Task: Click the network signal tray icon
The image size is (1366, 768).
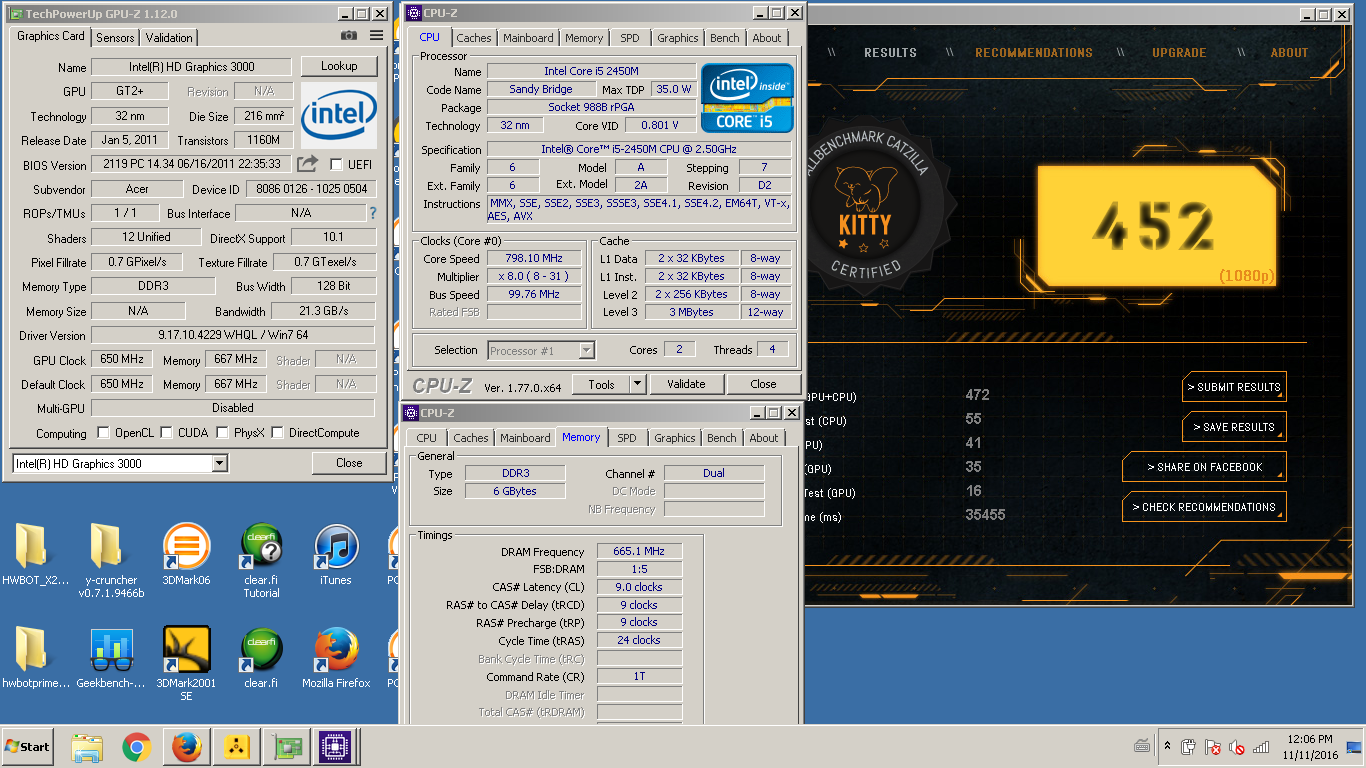Action: tap(1261, 747)
